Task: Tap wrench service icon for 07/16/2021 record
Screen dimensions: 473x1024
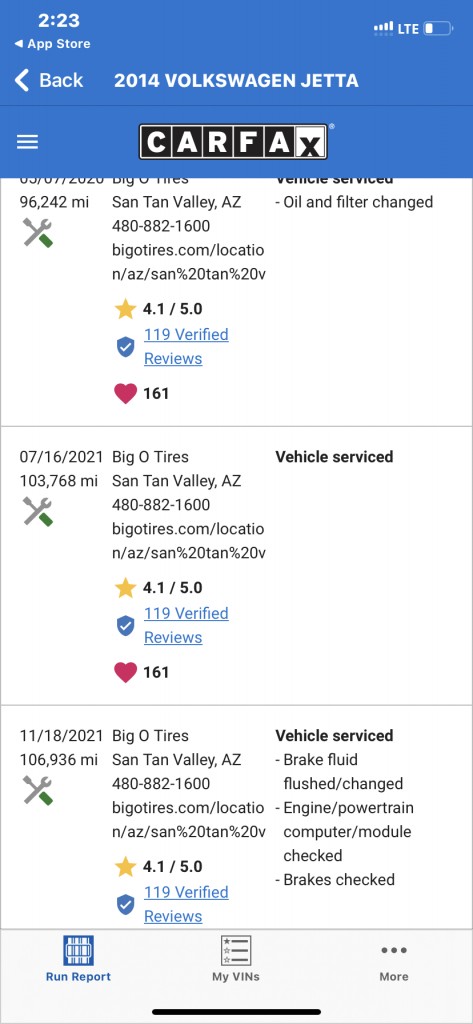Action: click(38, 511)
